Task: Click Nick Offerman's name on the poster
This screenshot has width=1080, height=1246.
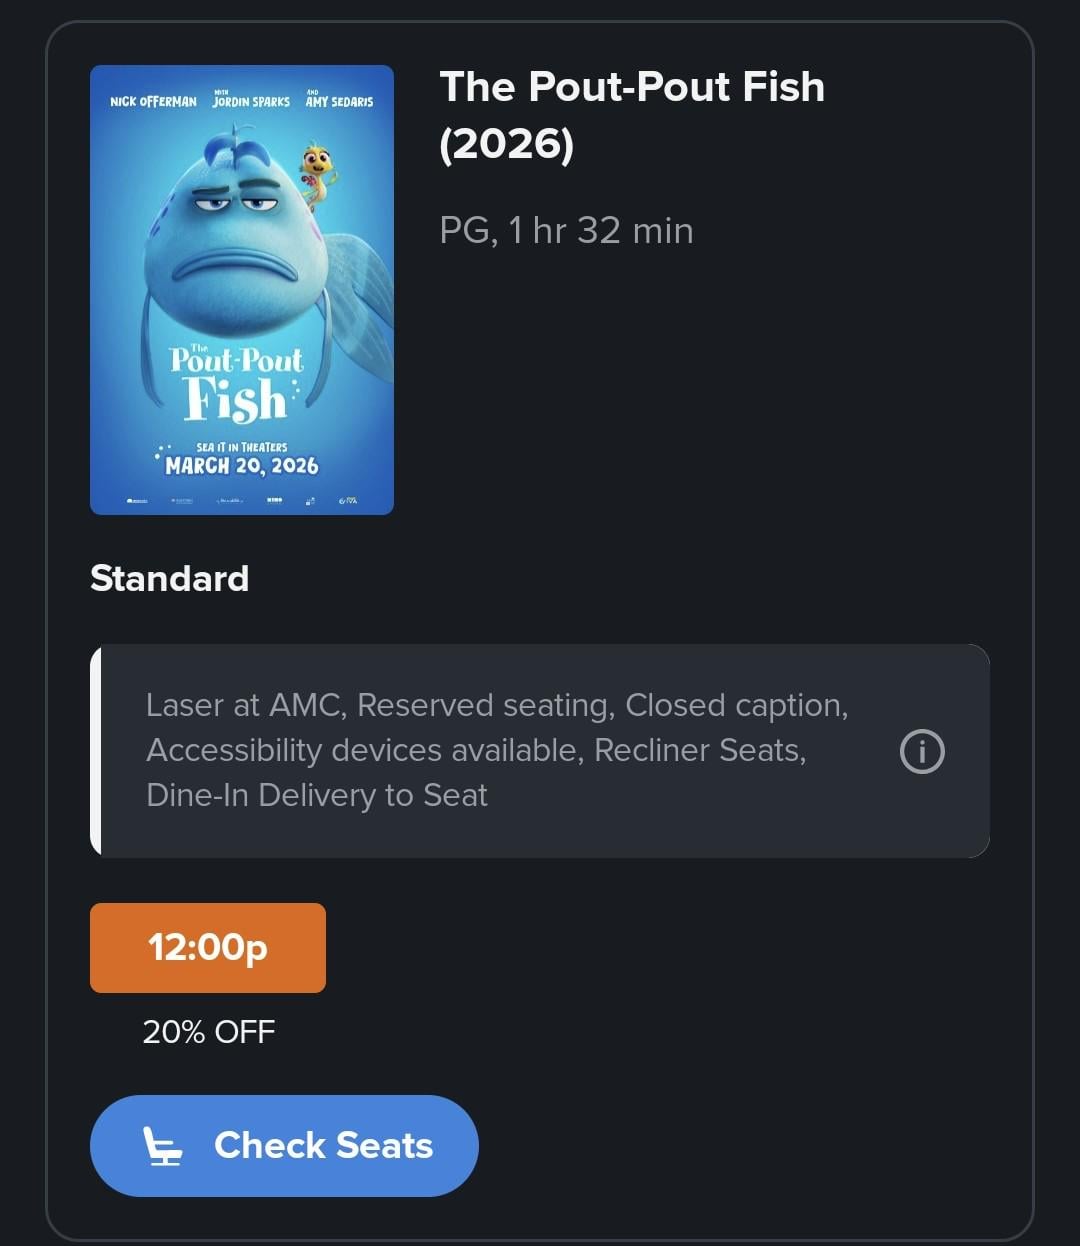Action: [x=153, y=102]
